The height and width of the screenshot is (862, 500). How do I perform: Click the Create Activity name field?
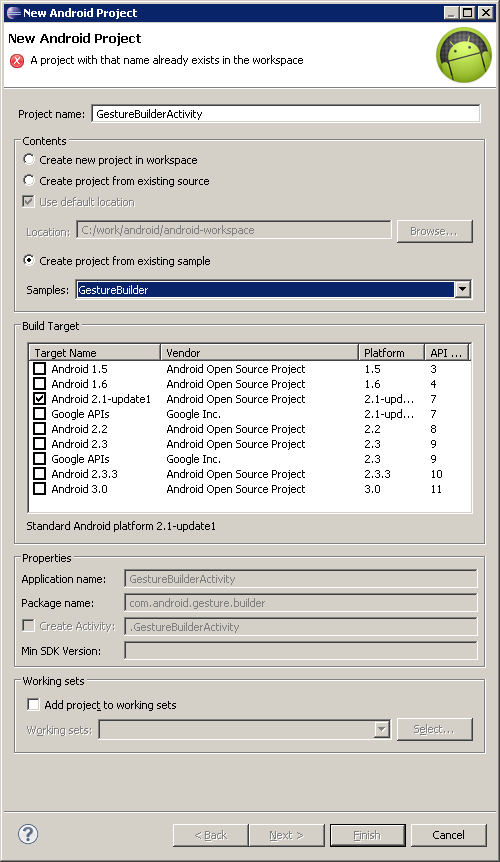point(301,627)
